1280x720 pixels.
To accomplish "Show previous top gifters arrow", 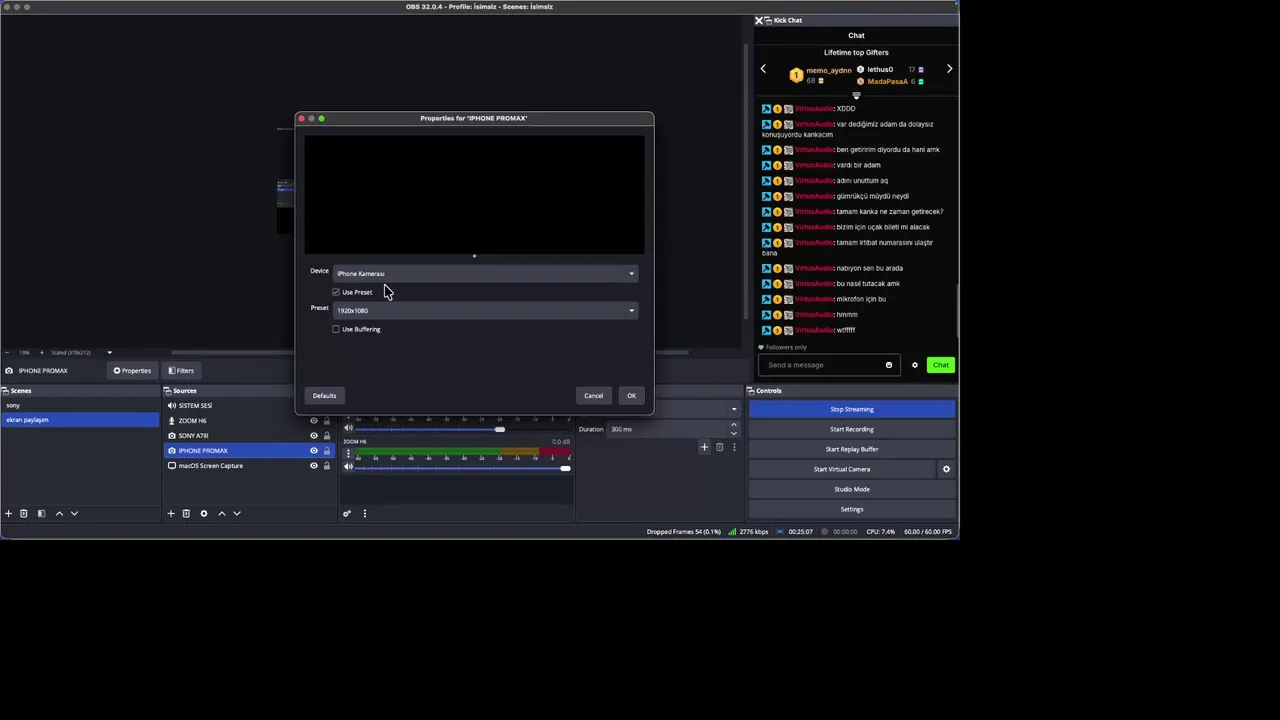I will [763, 69].
